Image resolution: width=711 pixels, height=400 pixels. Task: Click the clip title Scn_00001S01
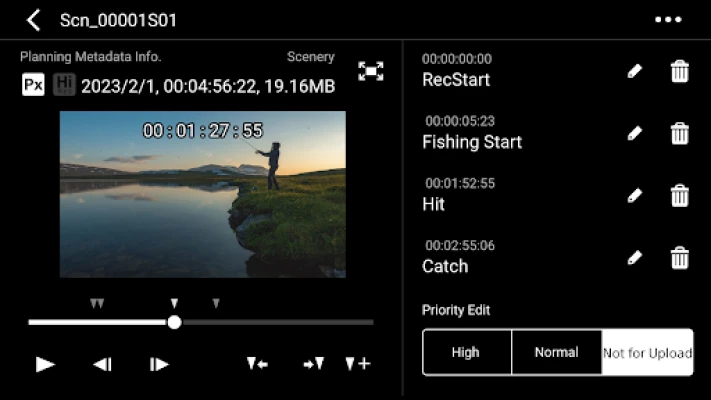point(118,20)
